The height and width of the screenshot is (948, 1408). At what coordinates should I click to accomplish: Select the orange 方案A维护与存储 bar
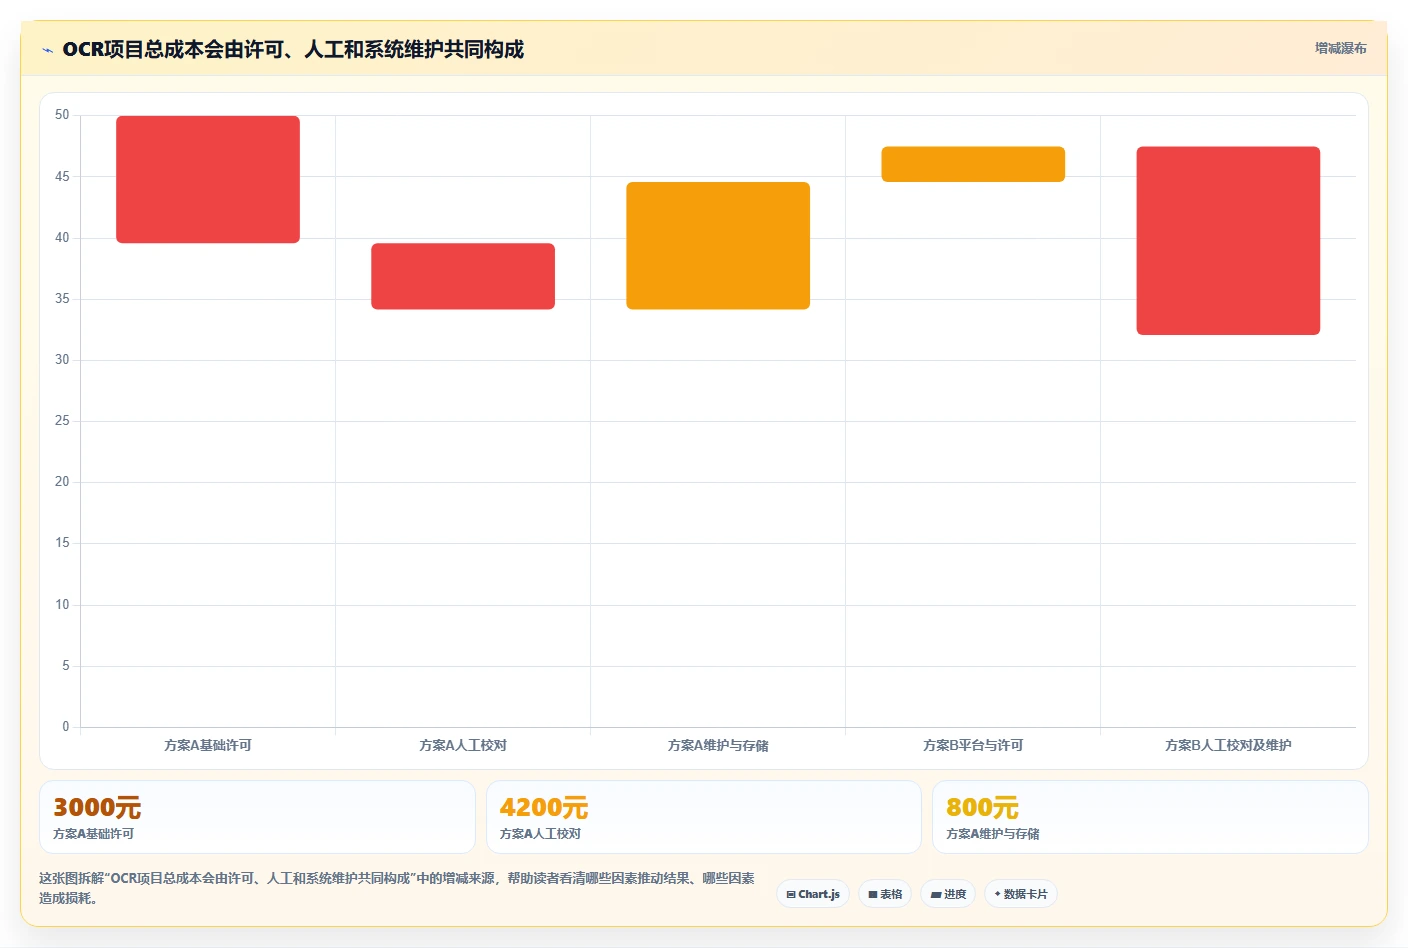click(x=718, y=245)
